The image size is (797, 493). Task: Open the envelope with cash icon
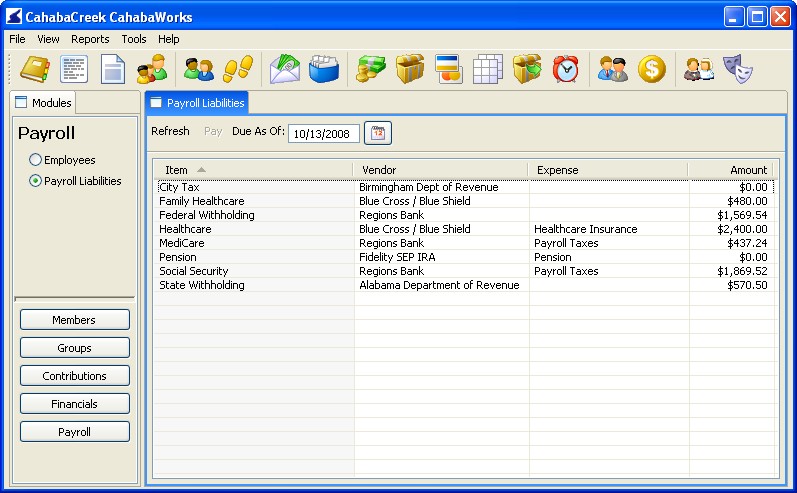pyautogui.click(x=285, y=69)
